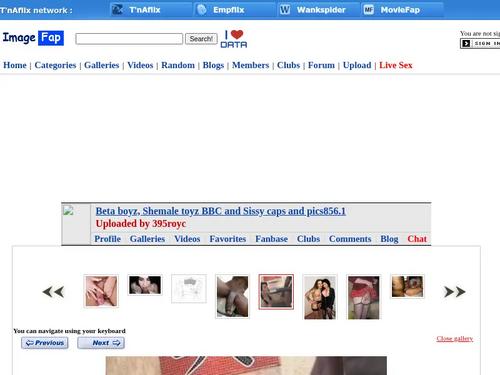The height and width of the screenshot is (375, 500).
Task: Open the Wankspider network site tab
Action: (318, 10)
